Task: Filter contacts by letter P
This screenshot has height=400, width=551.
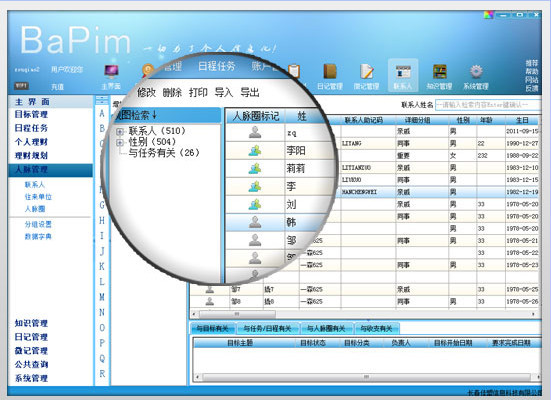Action: point(102,343)
